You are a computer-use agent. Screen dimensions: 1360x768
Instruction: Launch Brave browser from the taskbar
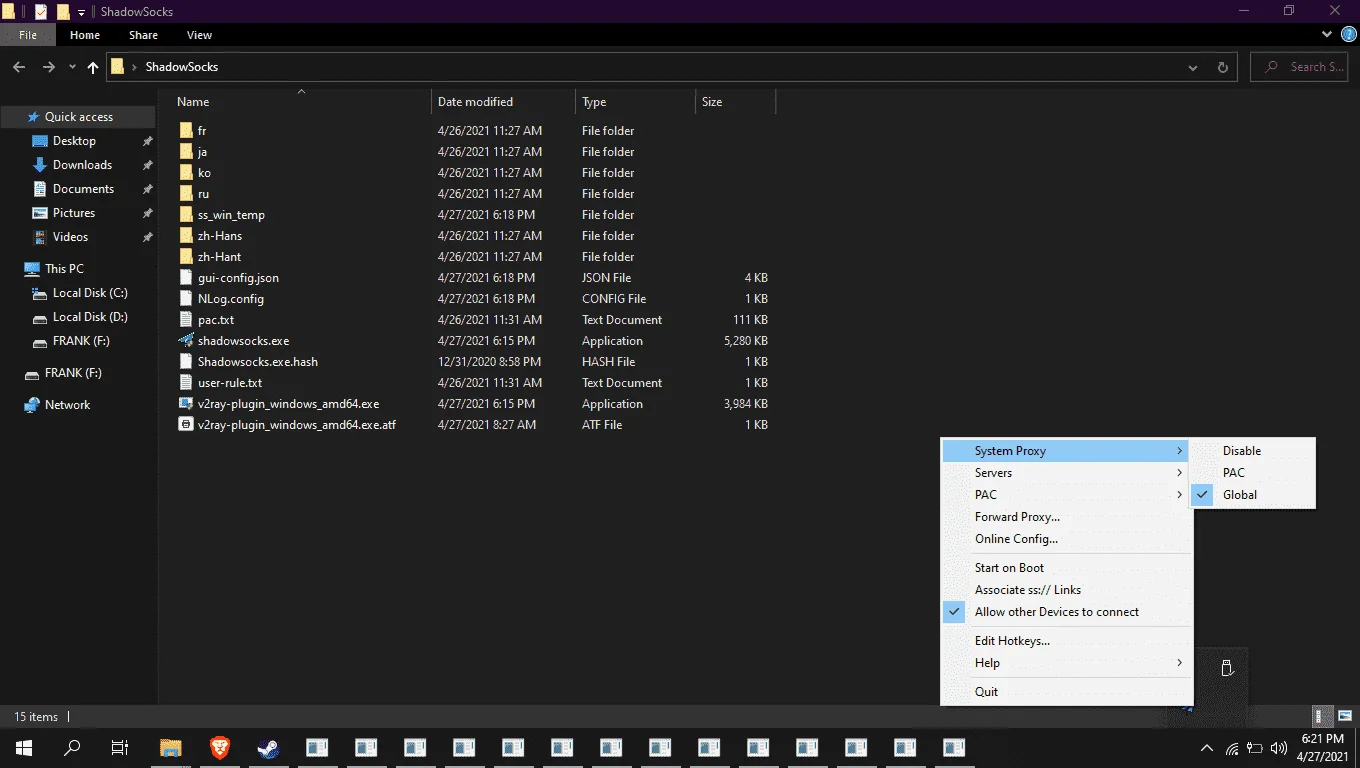[x=220, y=748]
